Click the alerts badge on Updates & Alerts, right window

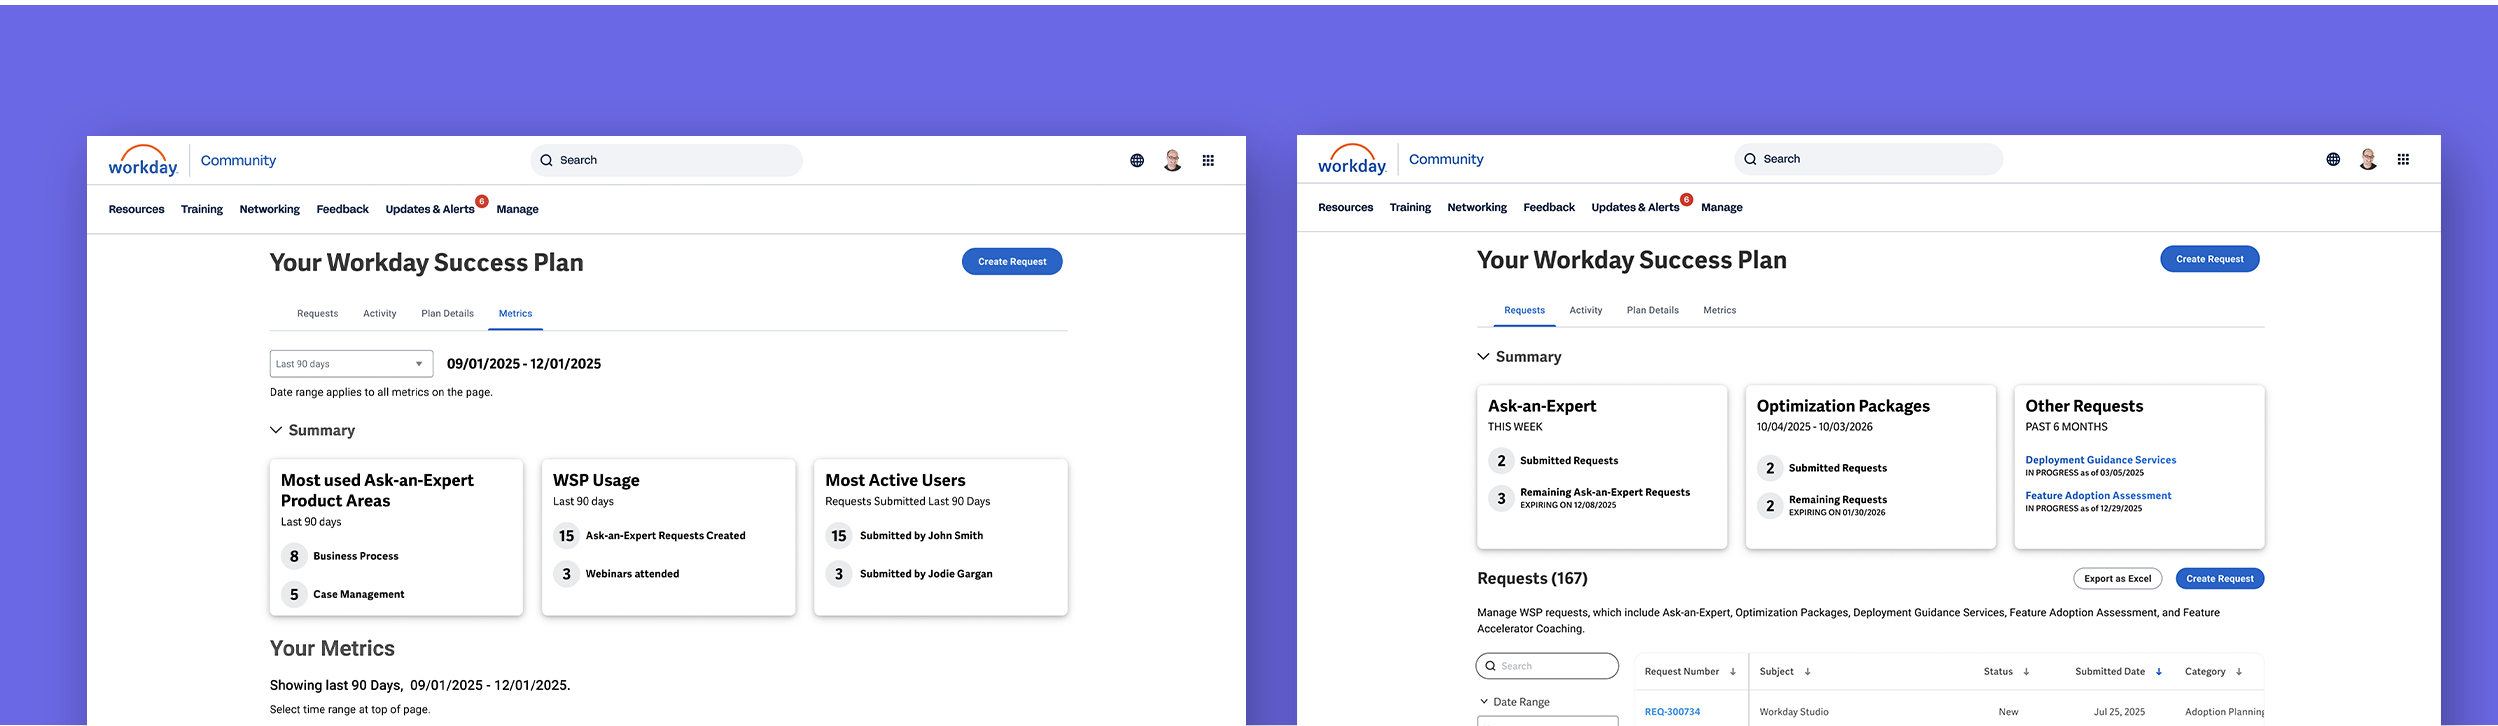coord(1687,200)
